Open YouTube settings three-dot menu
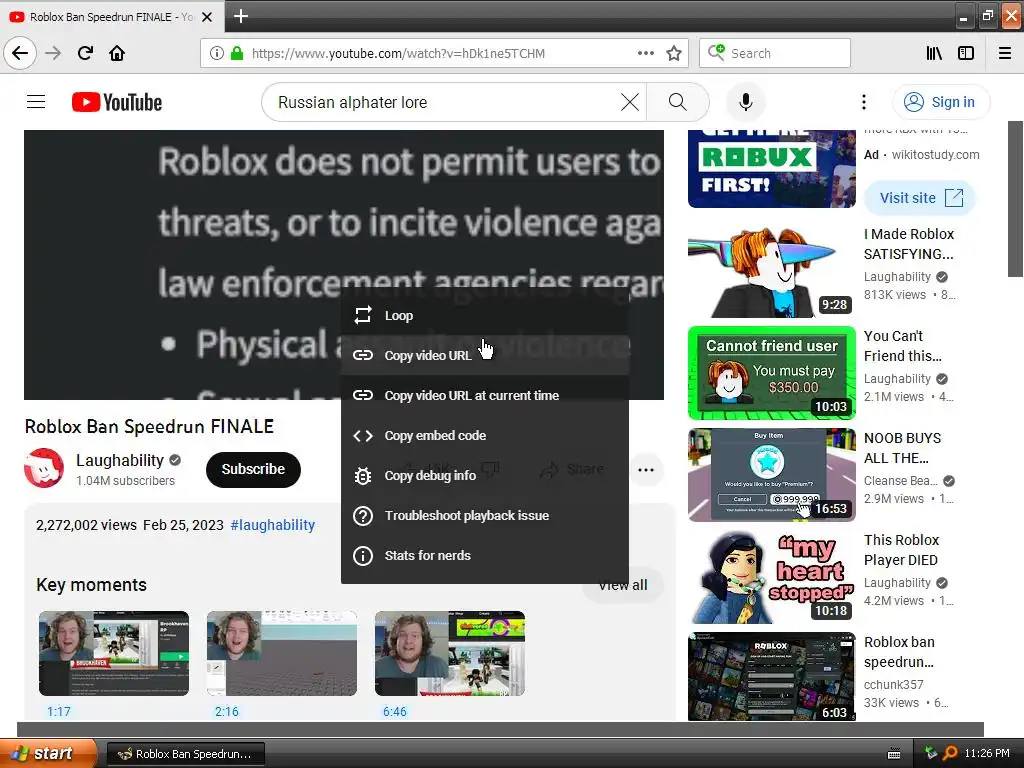 coord(863,102)
